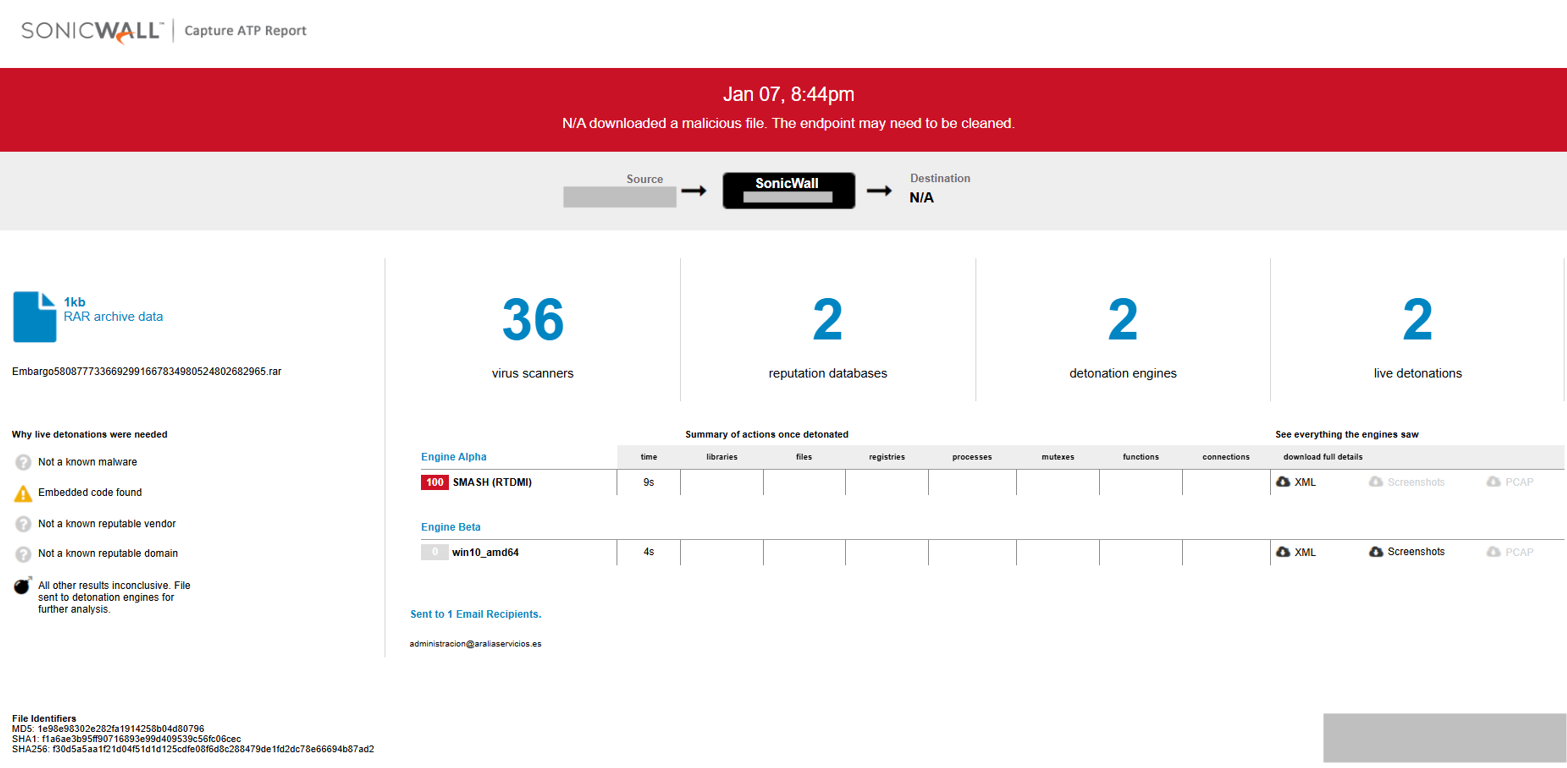
Task: Open Screenshots for win10_amd64 engine
Action: [x=1406, y=552]
